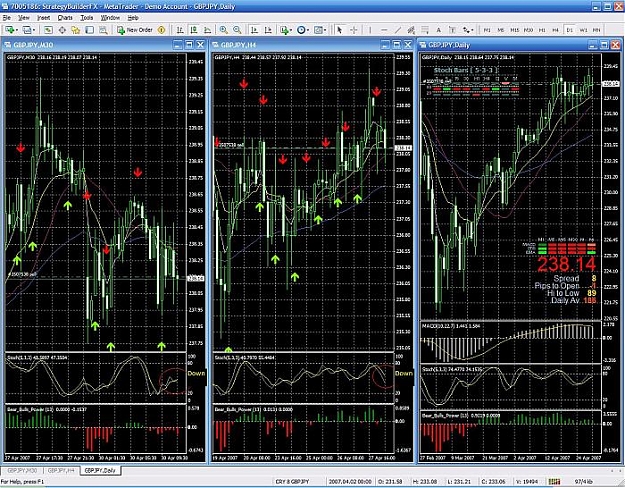Set timeframe to M30
This screenshot has width=625, height=488.
528,30
